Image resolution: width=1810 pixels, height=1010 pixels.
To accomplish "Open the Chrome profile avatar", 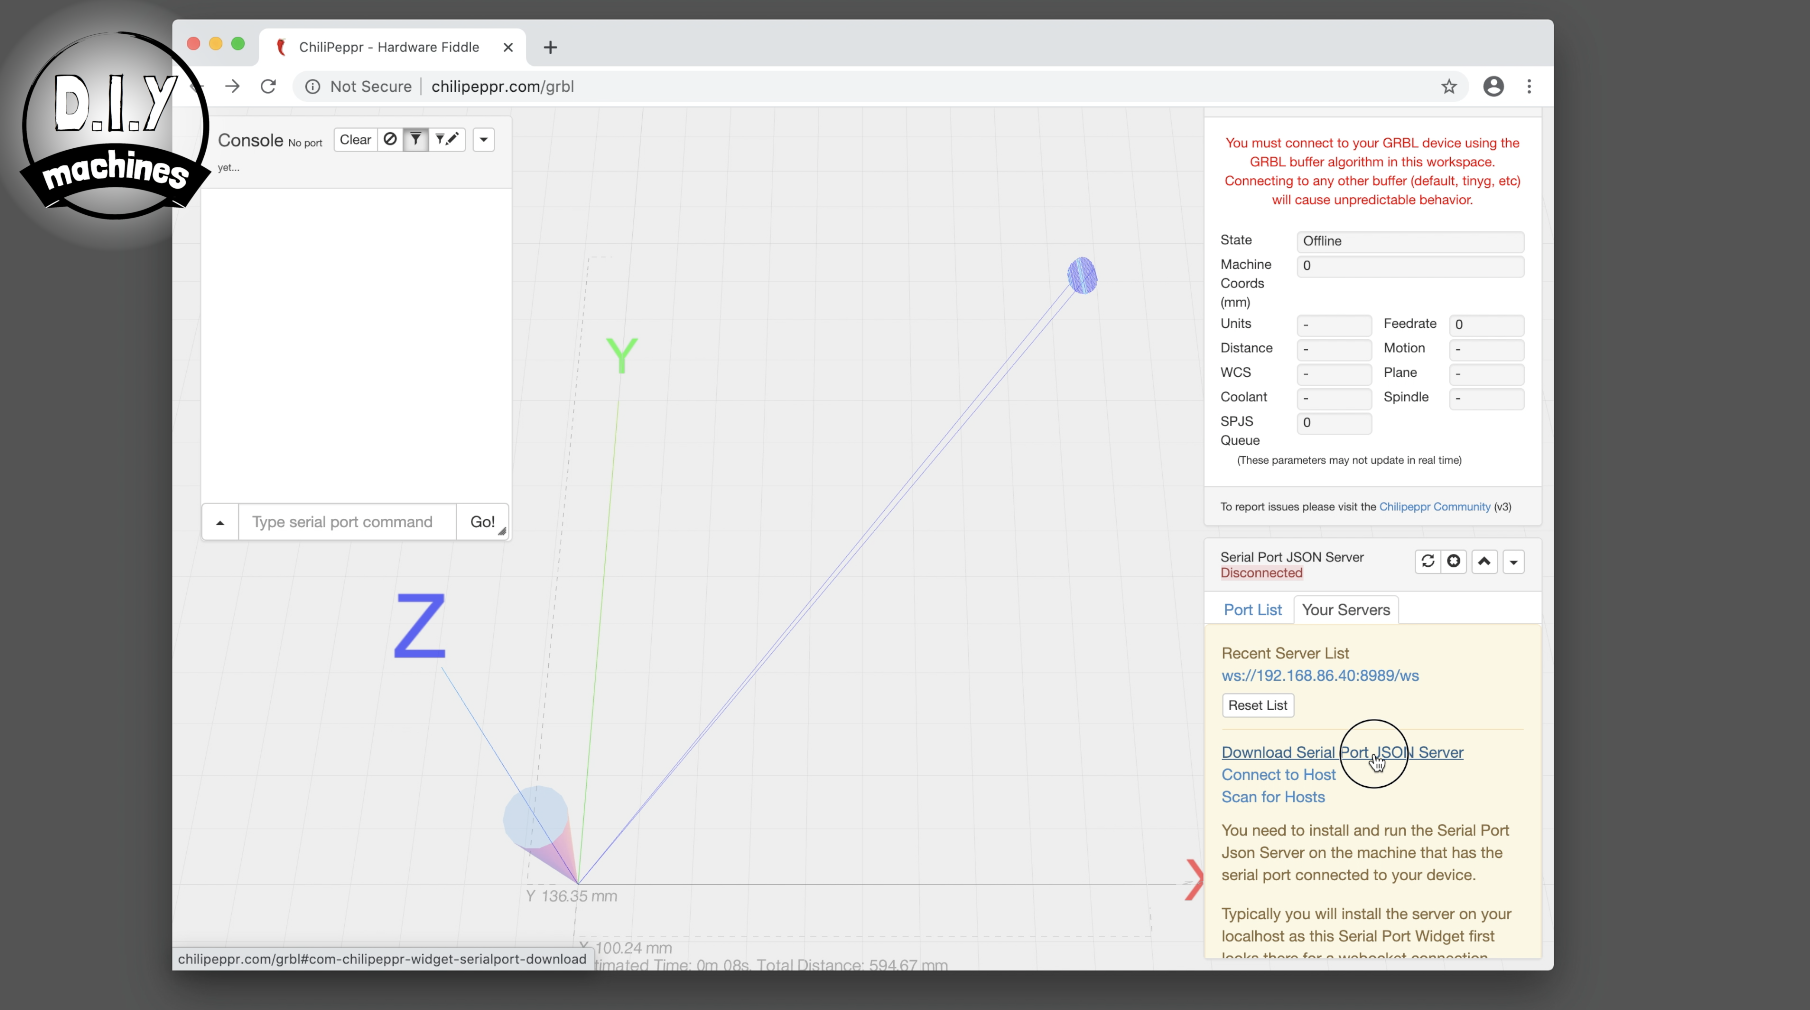I will tap(1493, 87).
